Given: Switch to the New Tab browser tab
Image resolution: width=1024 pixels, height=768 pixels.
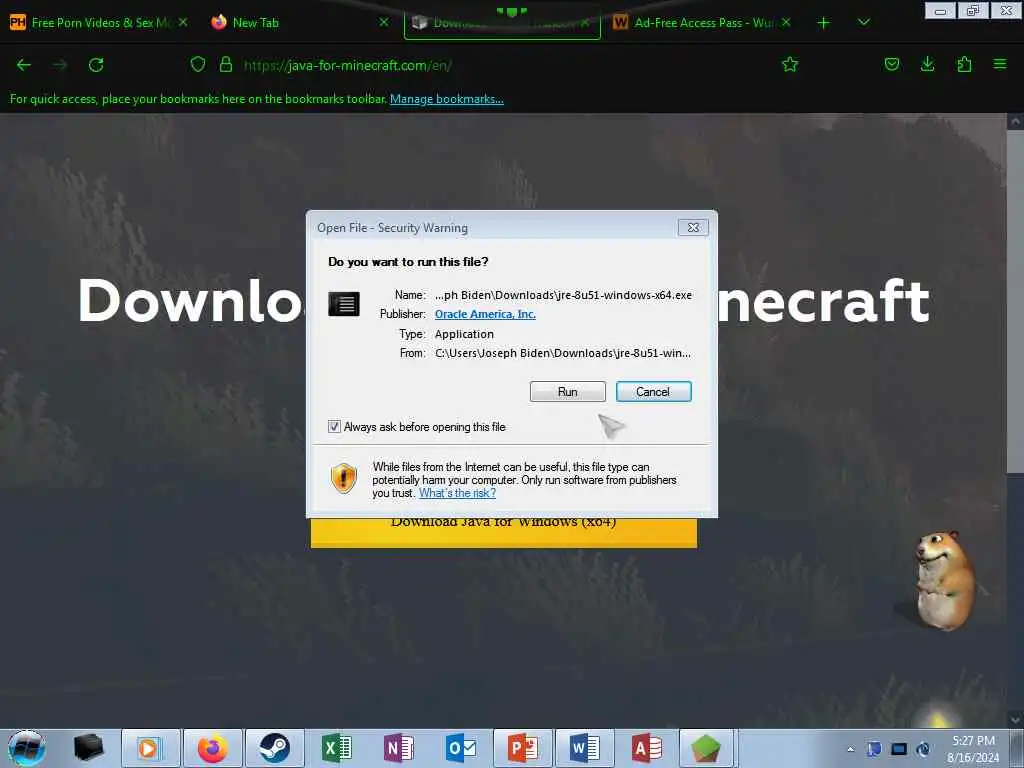Looking at the screenshot, I should (x=298, y=23).
